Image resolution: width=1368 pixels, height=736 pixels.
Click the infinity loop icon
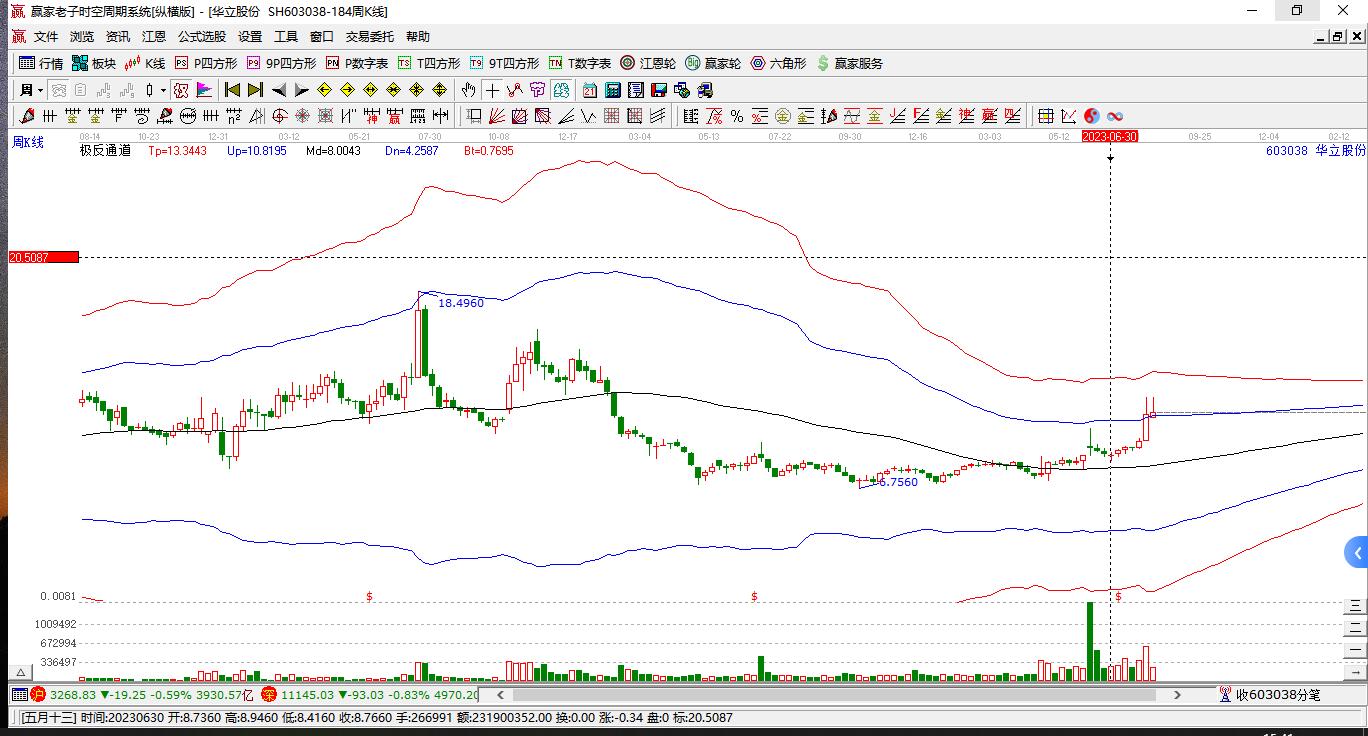pos(1114,116)
